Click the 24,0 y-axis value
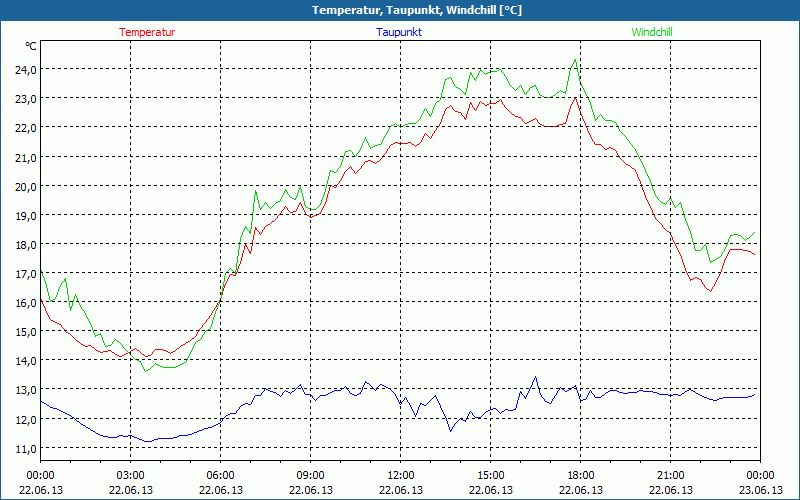 (26, 70)
